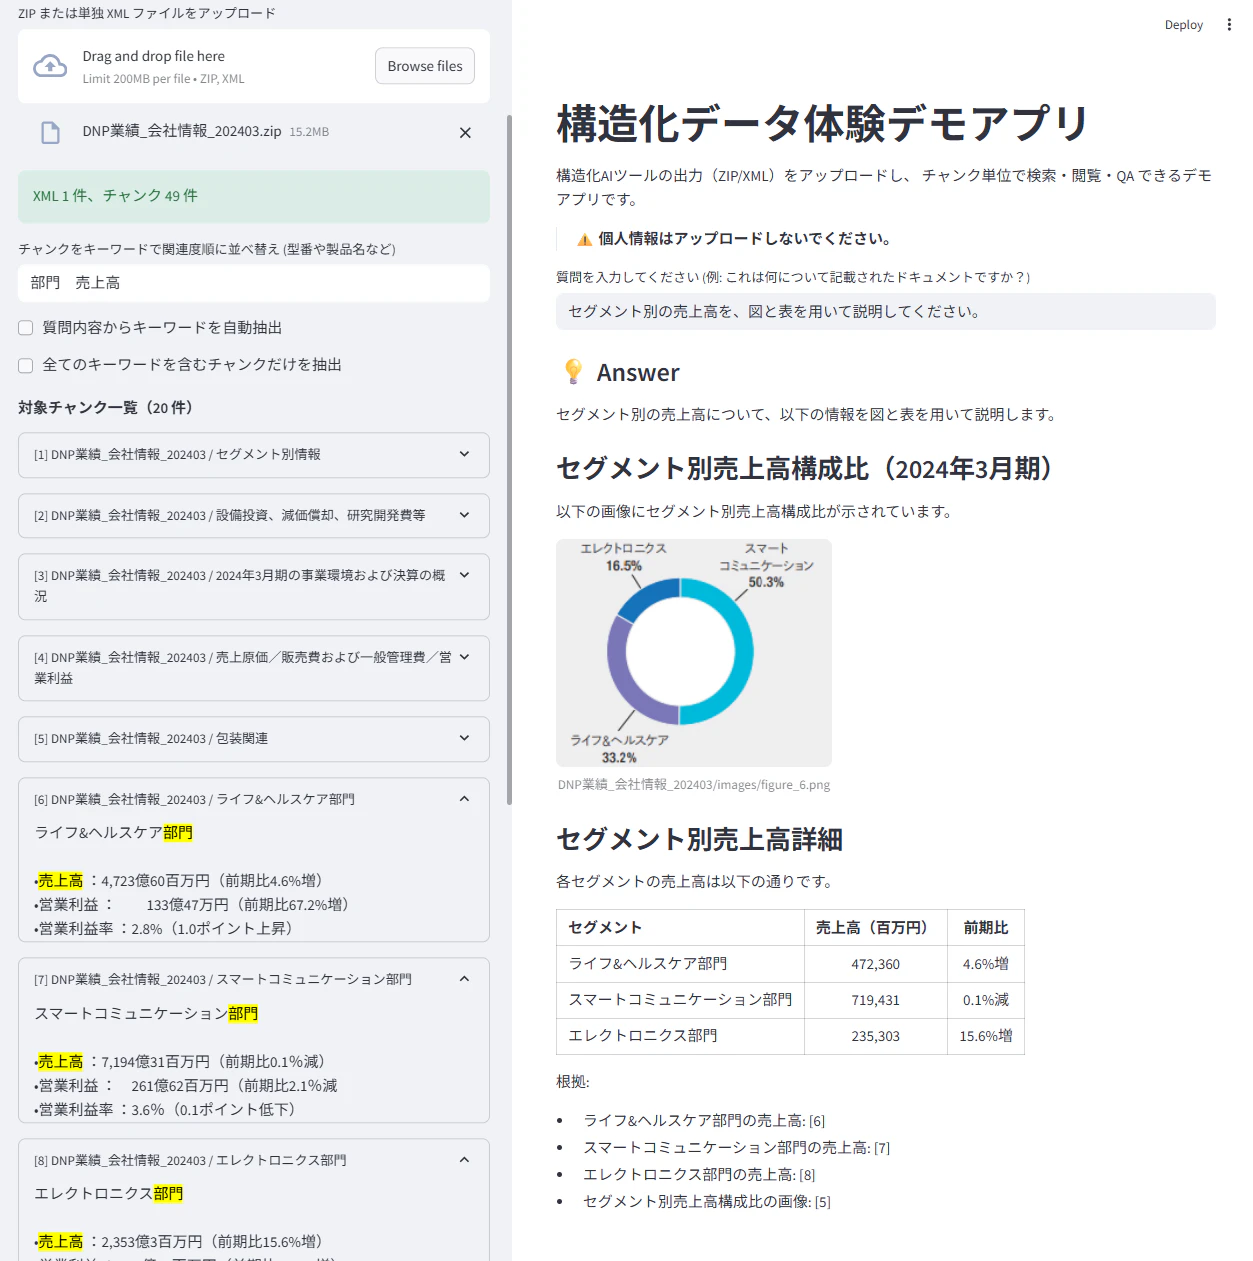Click the スマートコミュニケーション部門の売上高: [7] bullet
The width and height of the screenshot is (1253, 1261).
point(737,1148)
